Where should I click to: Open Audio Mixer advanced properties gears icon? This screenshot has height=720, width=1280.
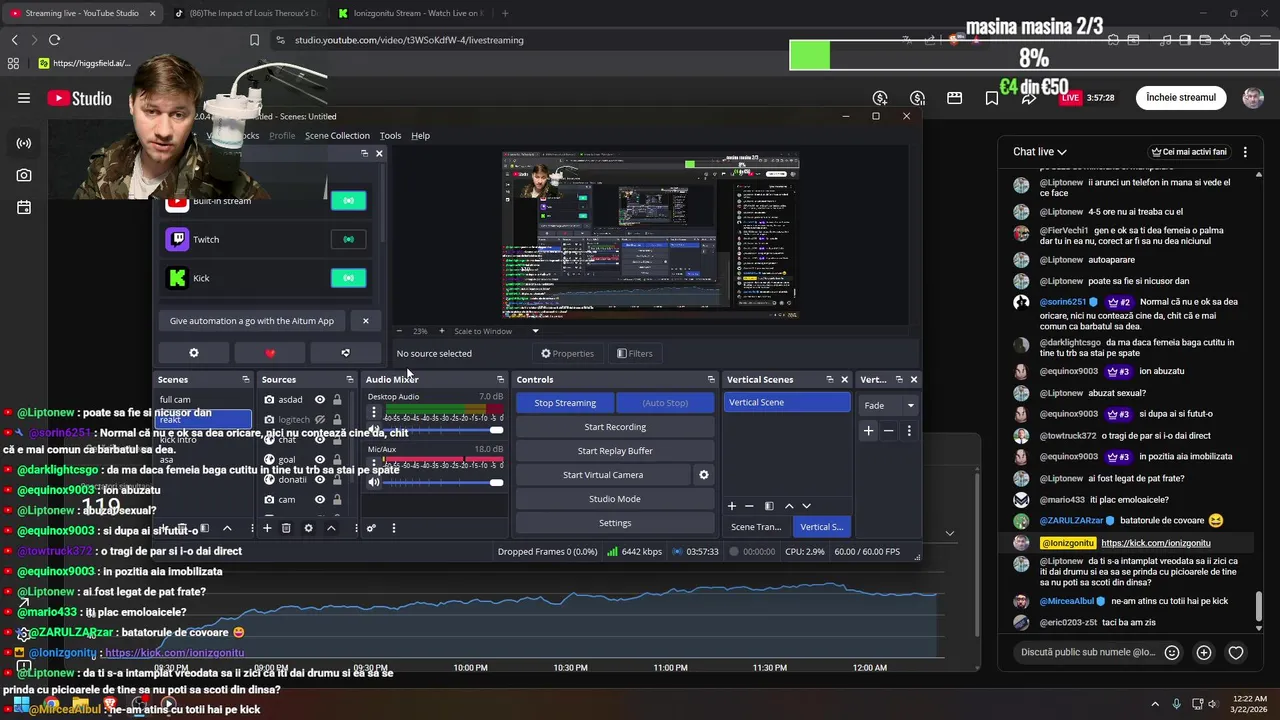[371, 528]
